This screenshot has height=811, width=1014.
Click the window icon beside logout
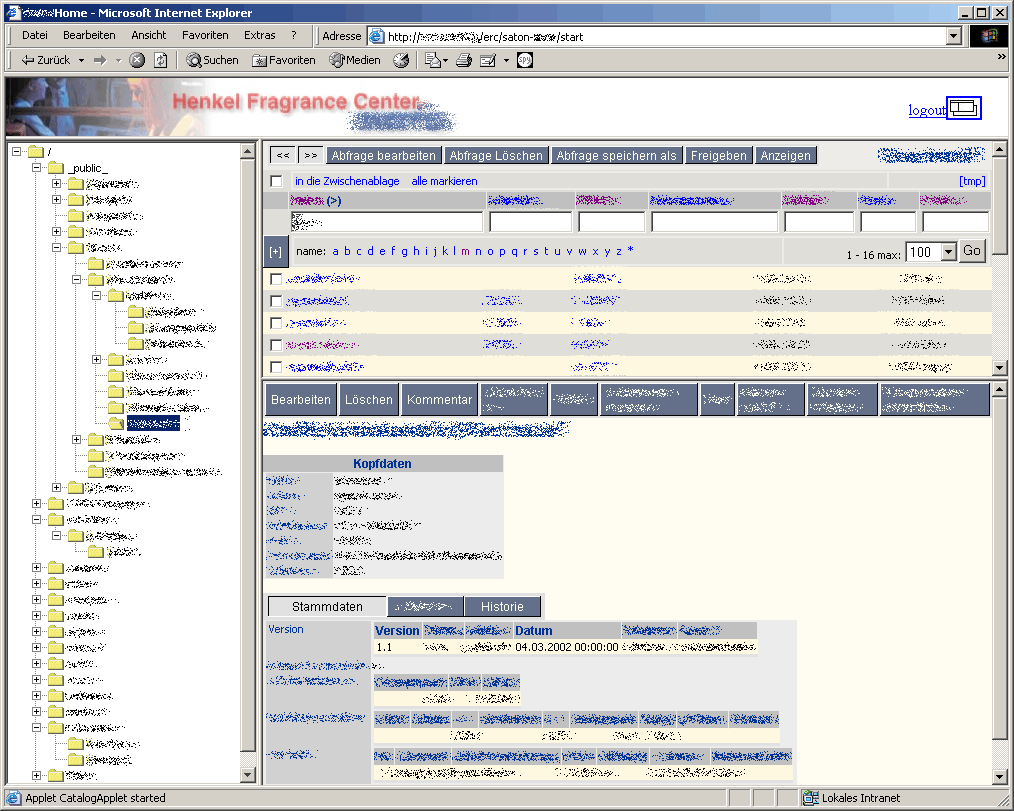click(964, 107)
